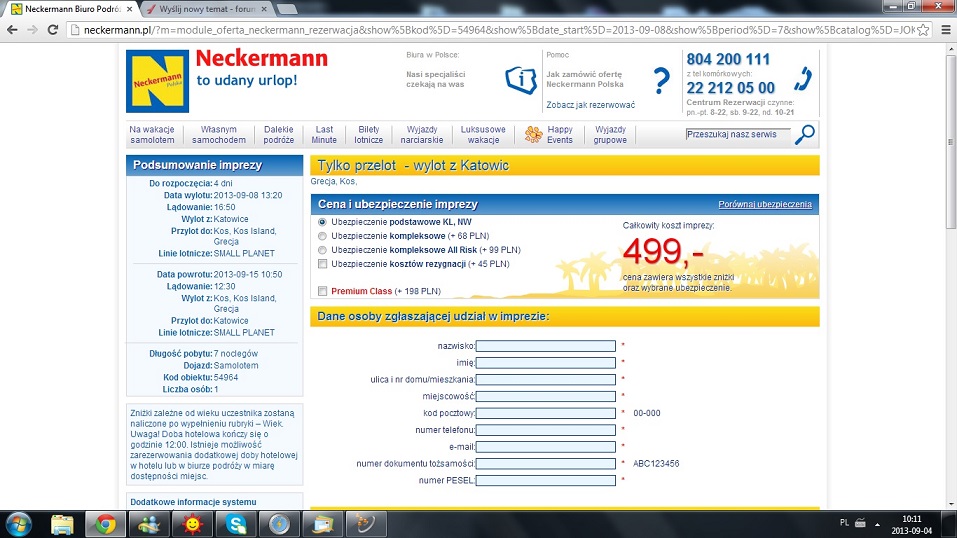Open the Windows Start button
This screenshot has width=957, height=538.
pos(18,525)
